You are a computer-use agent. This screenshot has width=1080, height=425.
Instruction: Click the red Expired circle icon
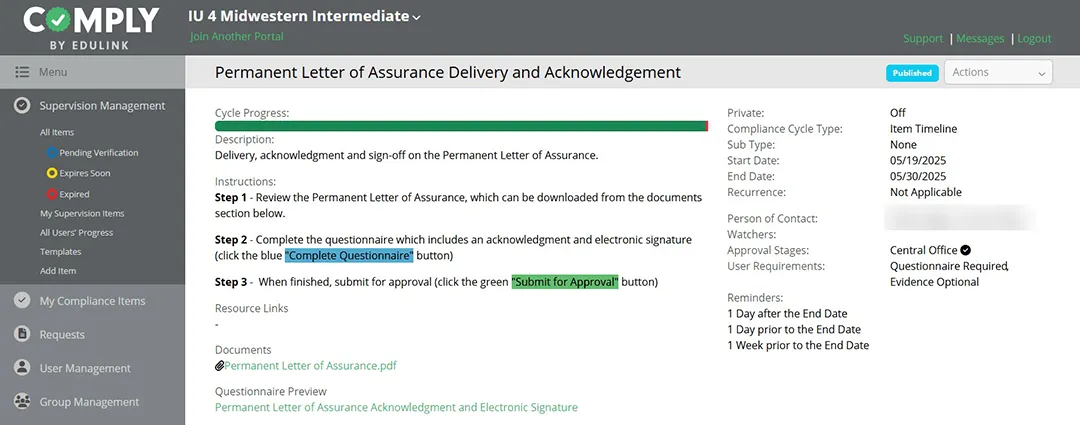pyautogui.click(x=52, y=194)
